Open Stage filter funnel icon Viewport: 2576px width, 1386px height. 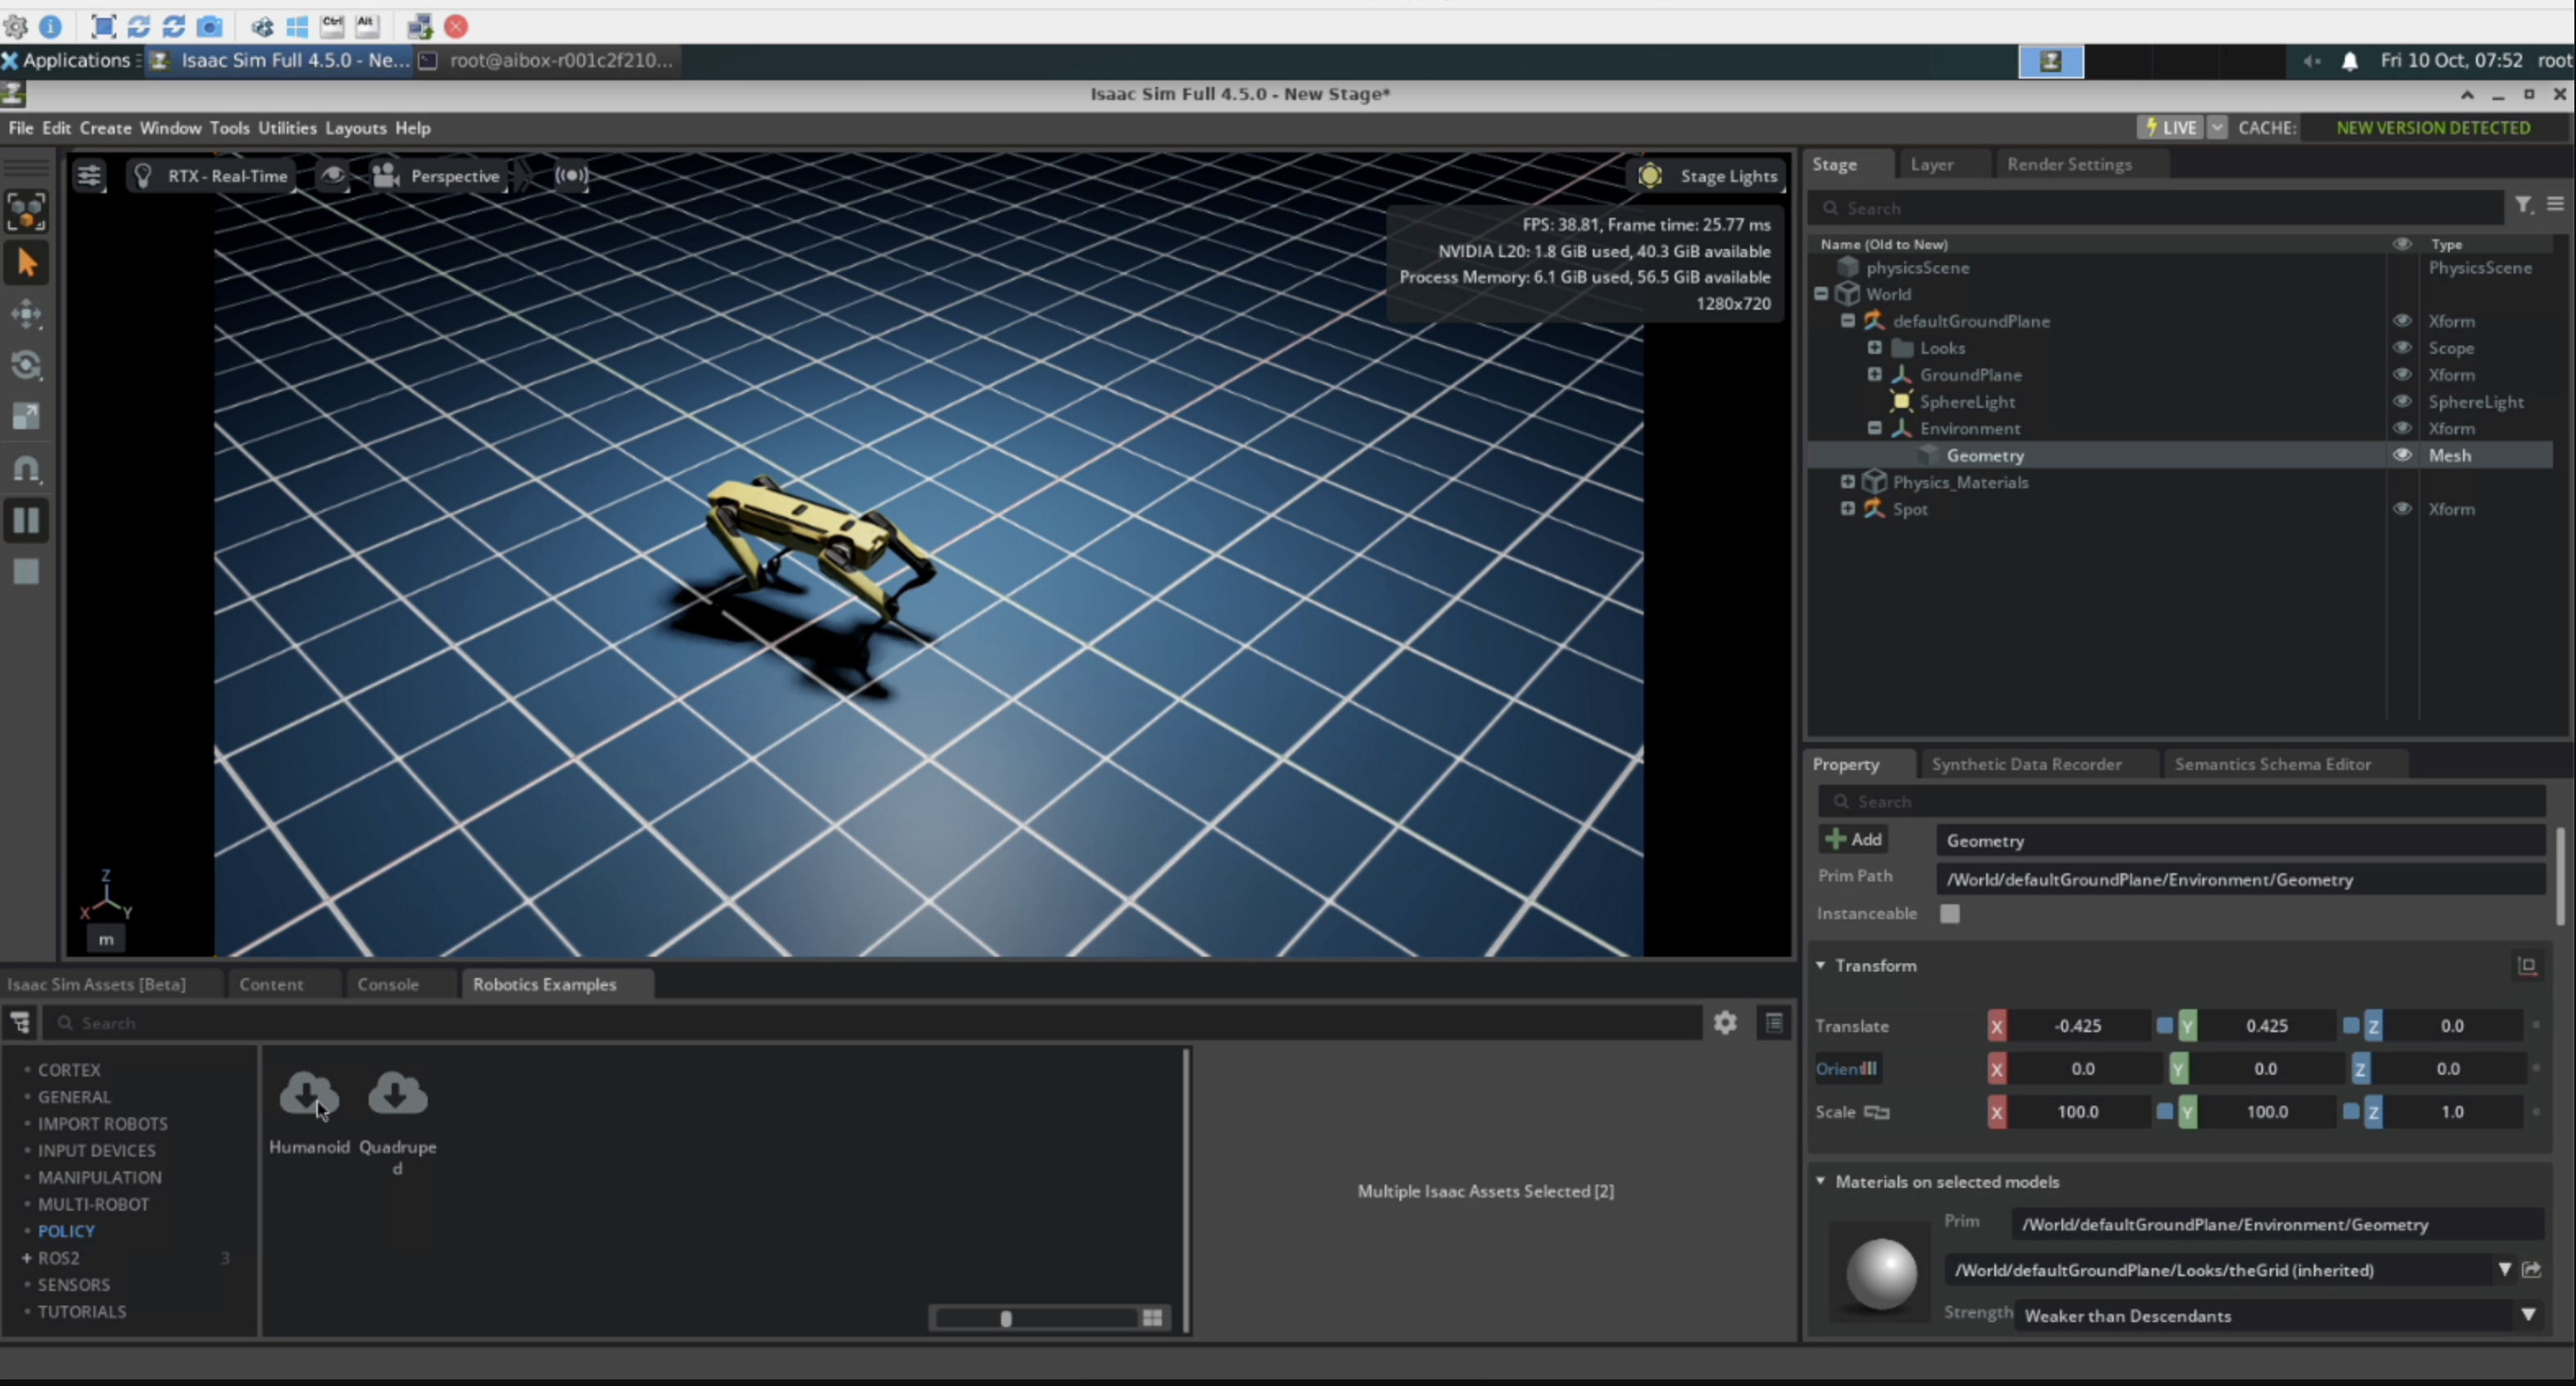click(x=2523, y=205)
